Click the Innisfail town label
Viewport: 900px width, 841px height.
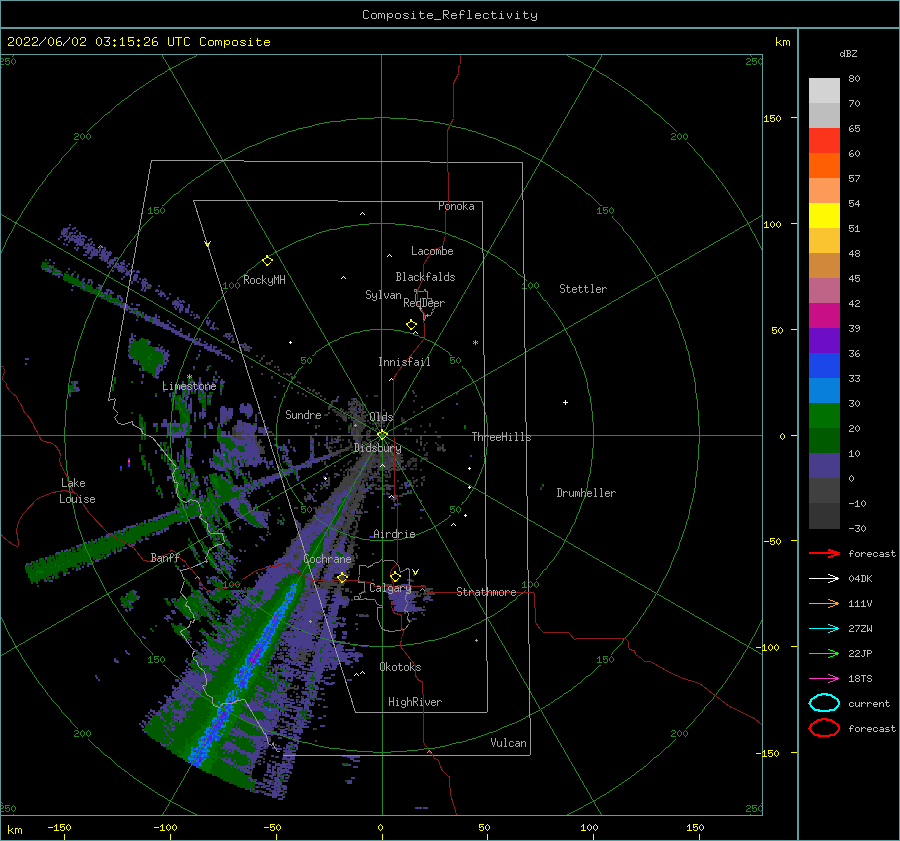[404, 362]
